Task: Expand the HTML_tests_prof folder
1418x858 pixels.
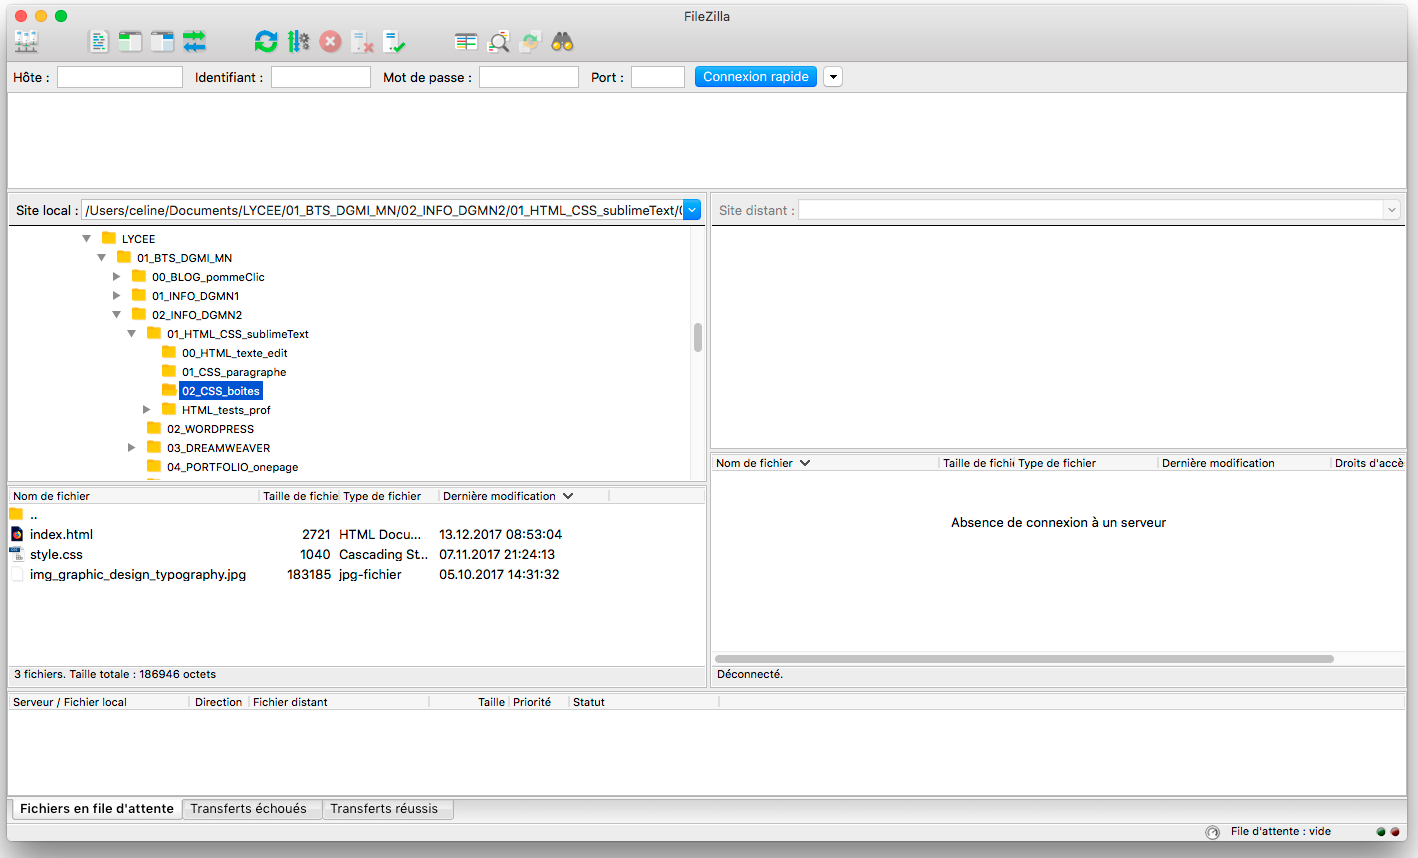Action: pos(146,410)
